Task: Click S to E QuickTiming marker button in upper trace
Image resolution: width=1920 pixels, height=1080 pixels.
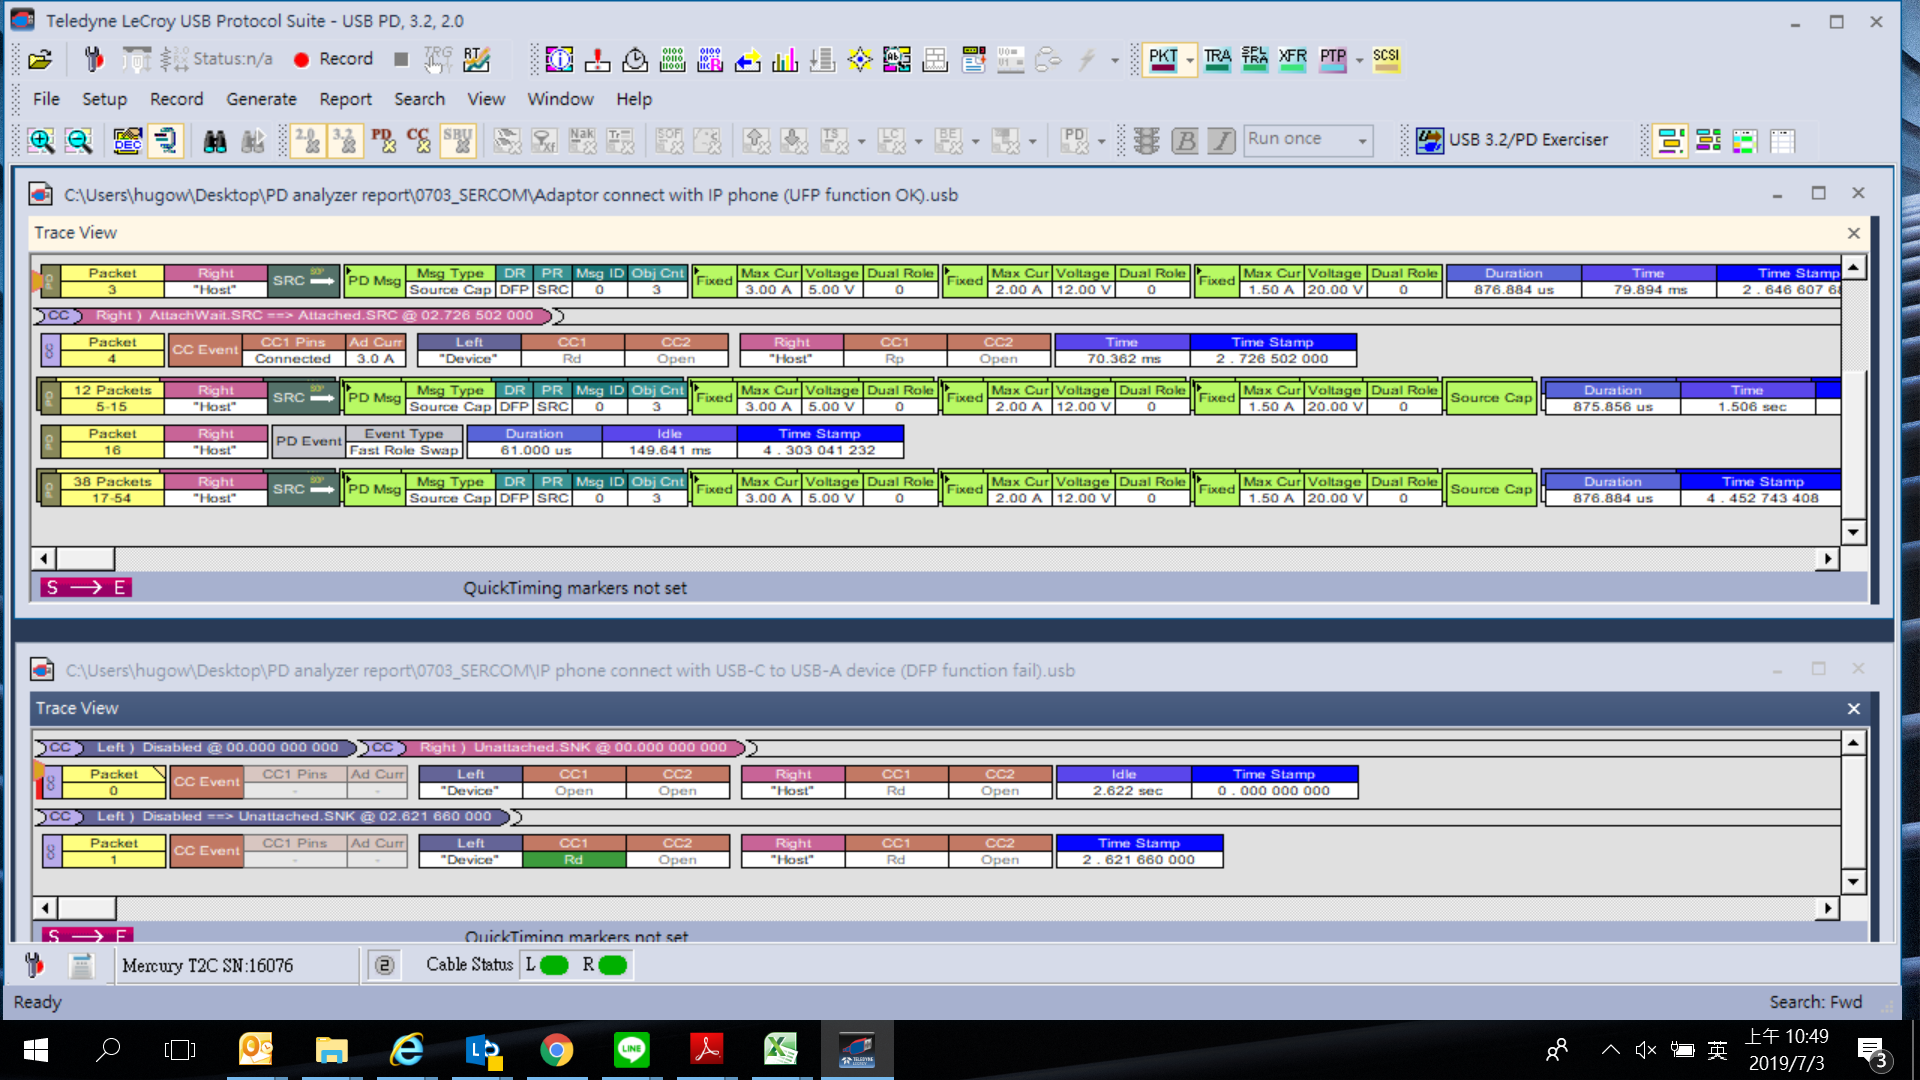Action: point(86,588)
